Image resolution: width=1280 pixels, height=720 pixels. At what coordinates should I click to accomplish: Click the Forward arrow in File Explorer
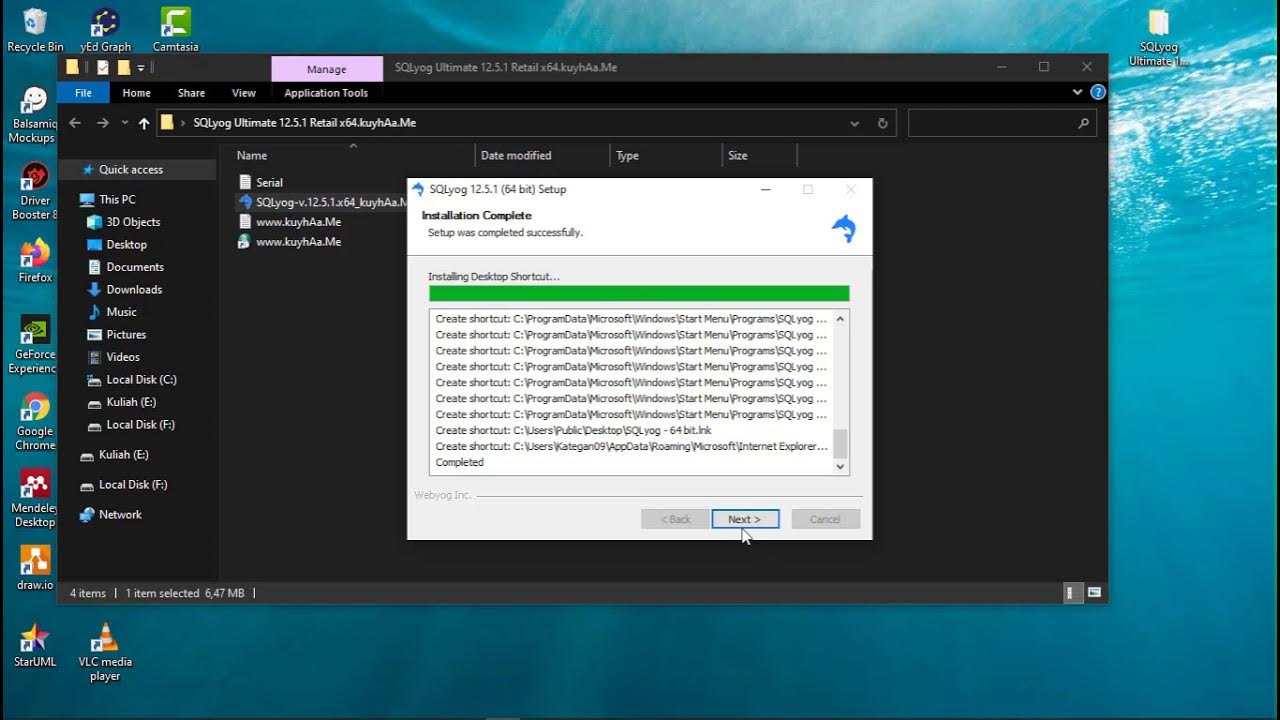(x=102, y=123)
